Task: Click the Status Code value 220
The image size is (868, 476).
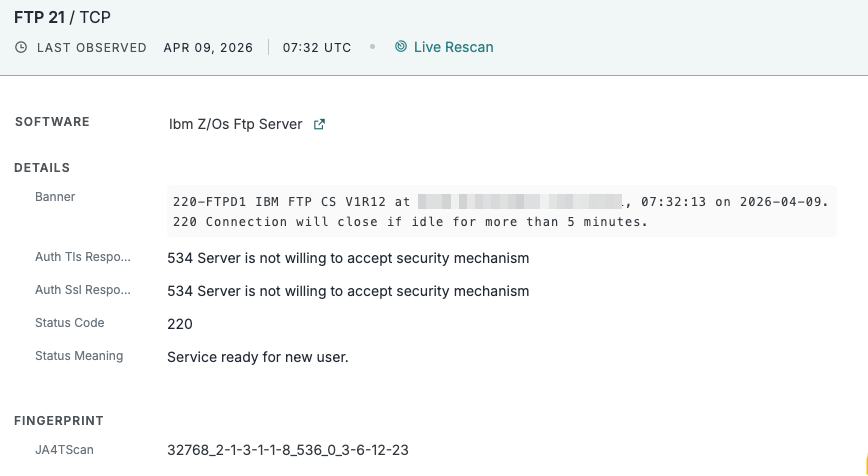Action: (180, 324)
